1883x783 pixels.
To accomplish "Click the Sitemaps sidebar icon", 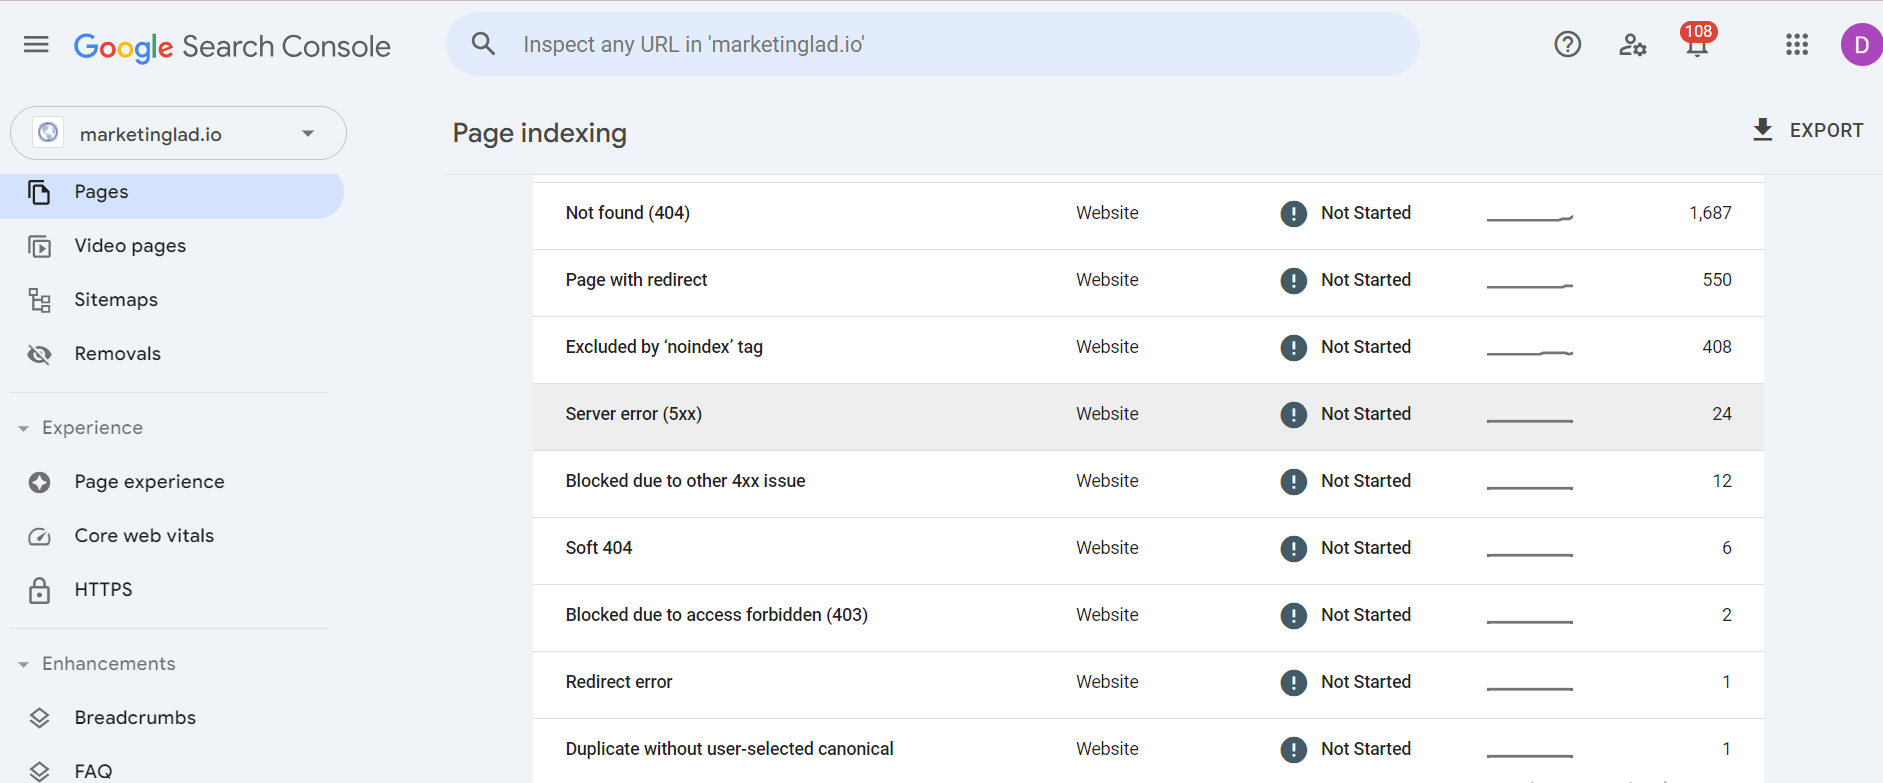I will point(39,300).
